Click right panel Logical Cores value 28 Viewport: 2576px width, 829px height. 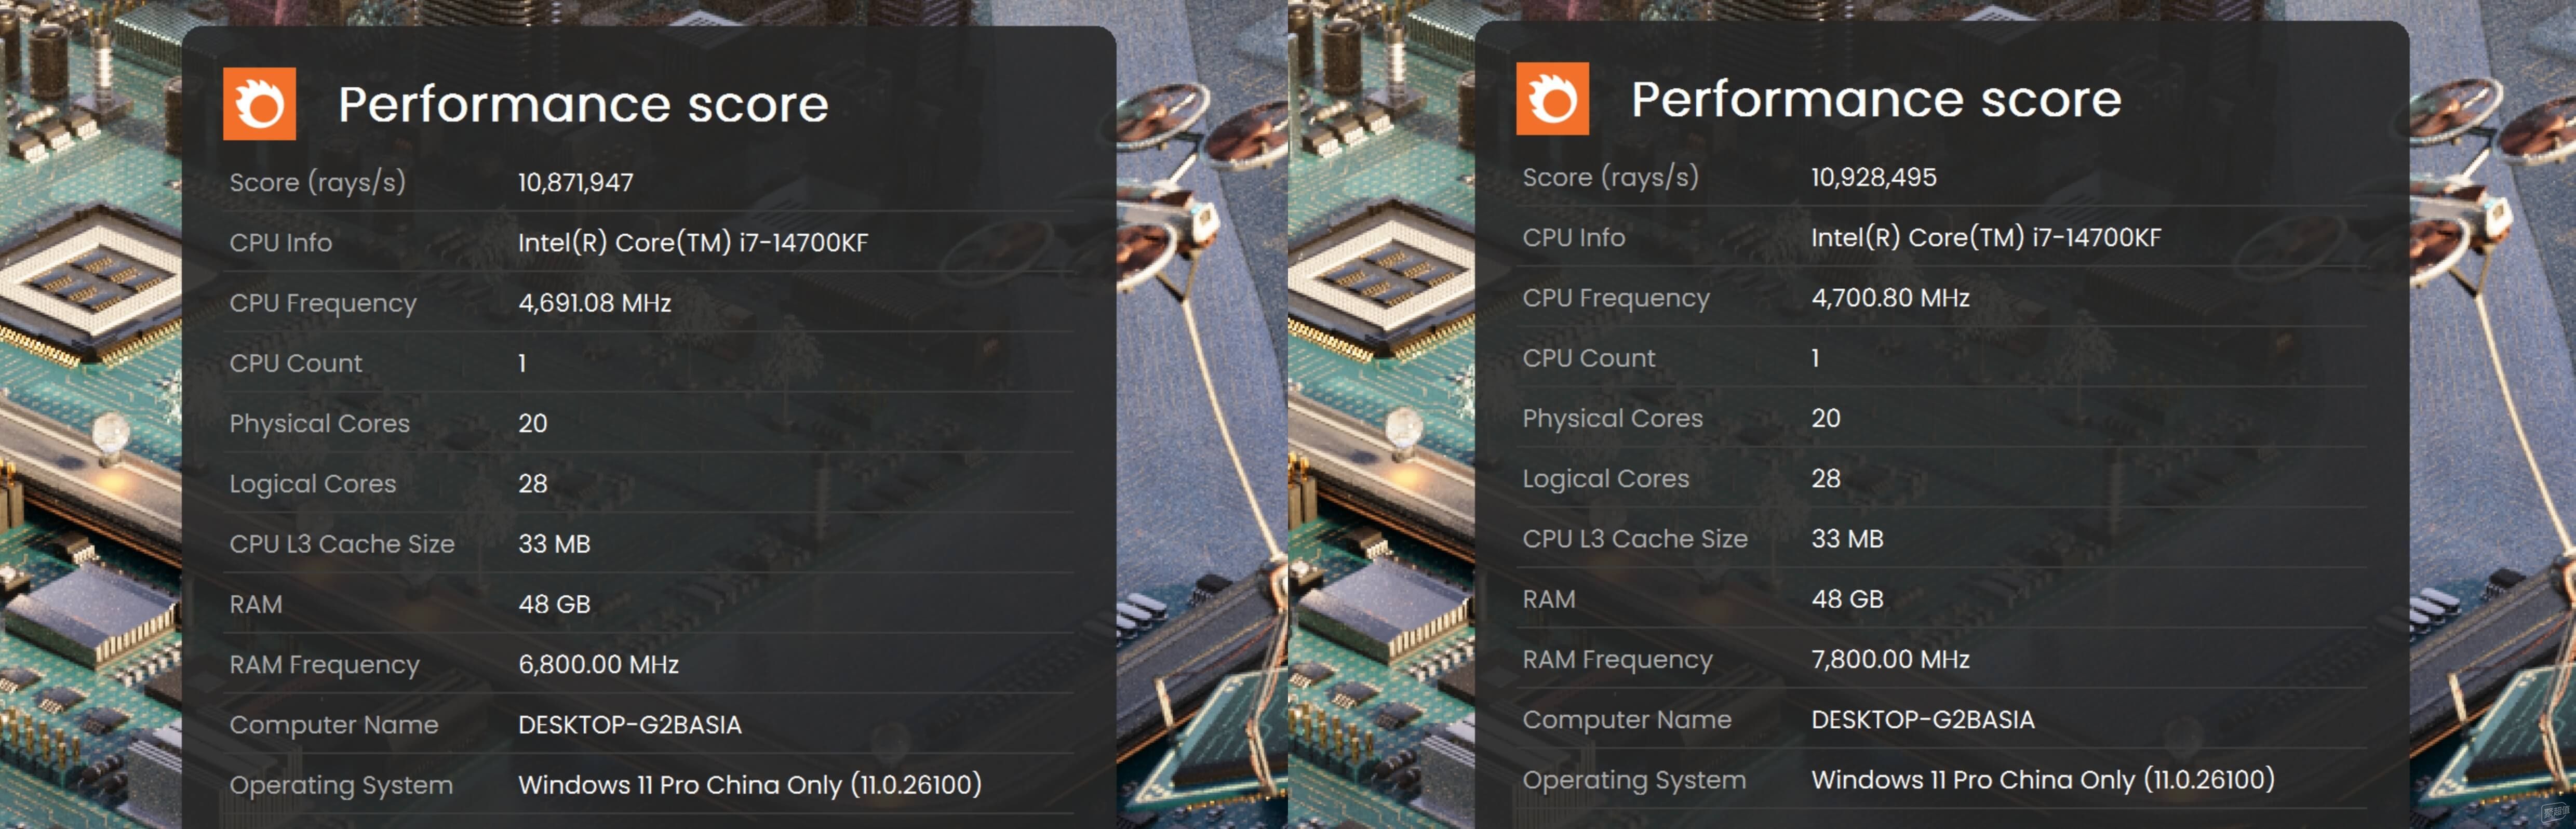(1826, 479)
